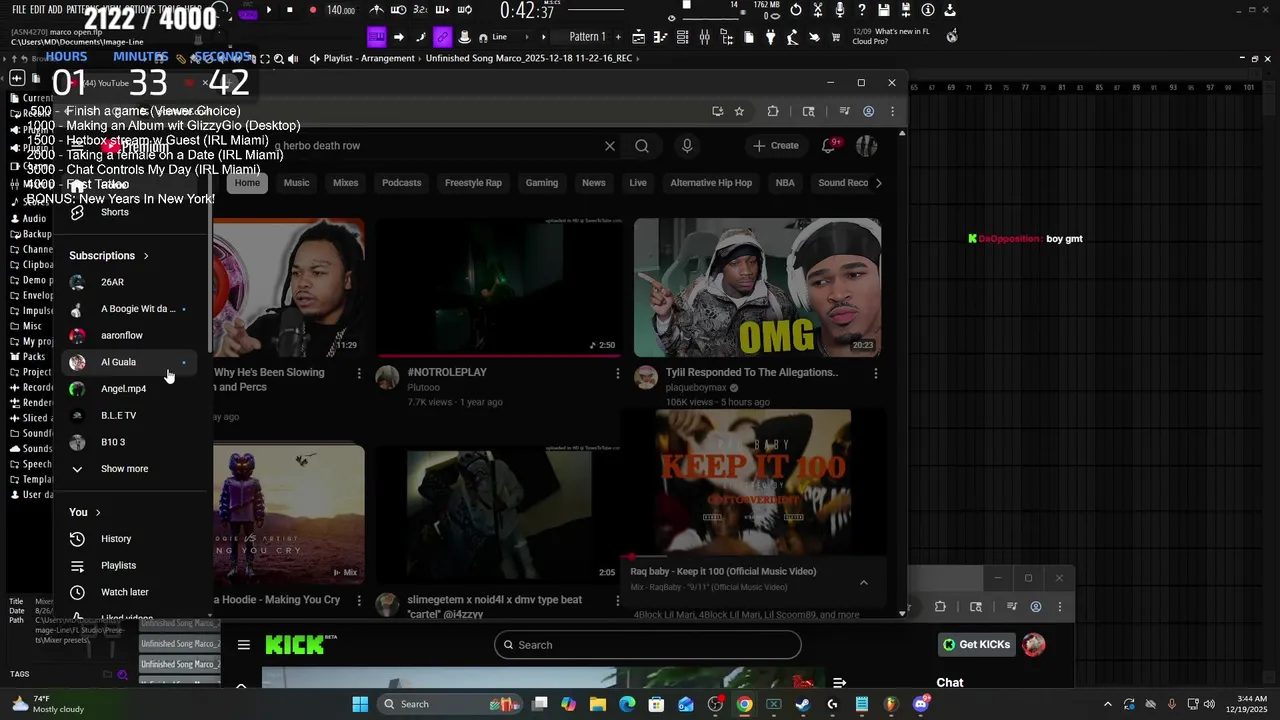Image resolution: width=1280 pixels, height=720 pixels.
Task: Open the Tylil Responded To The Allegations thumbnail
Action: (757, 287)
